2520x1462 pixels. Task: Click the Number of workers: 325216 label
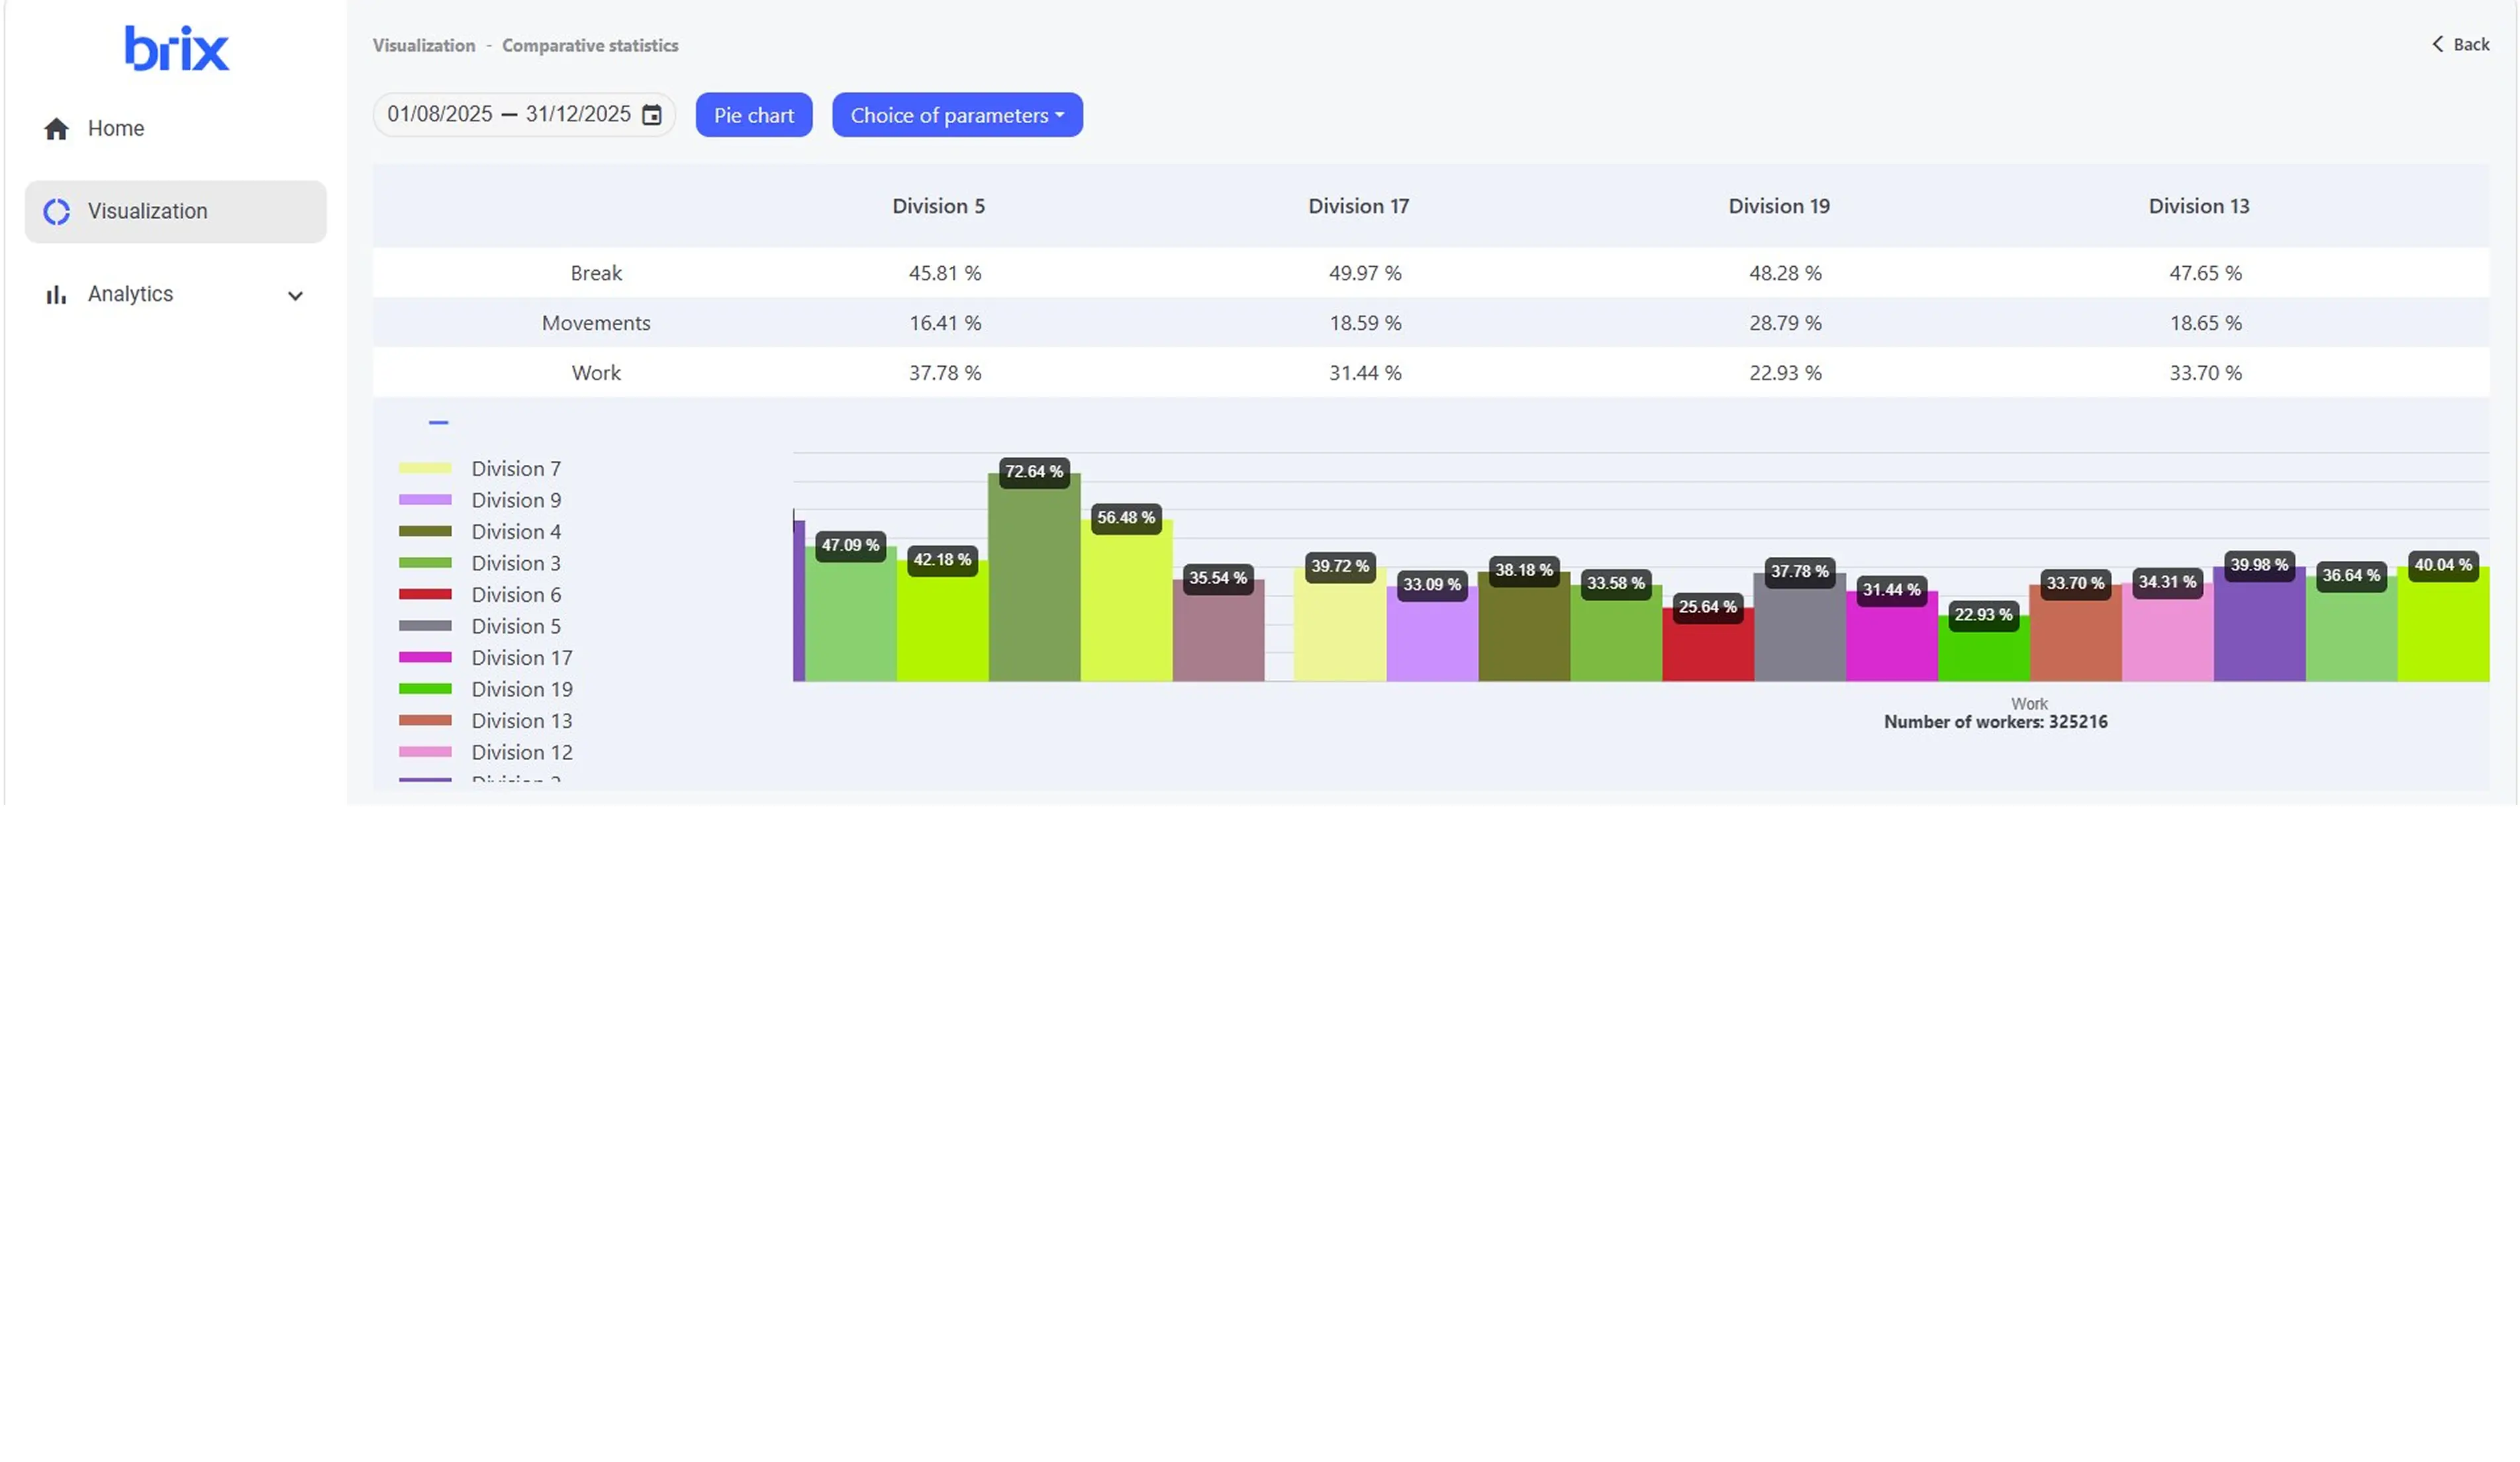click(1996, 722)
